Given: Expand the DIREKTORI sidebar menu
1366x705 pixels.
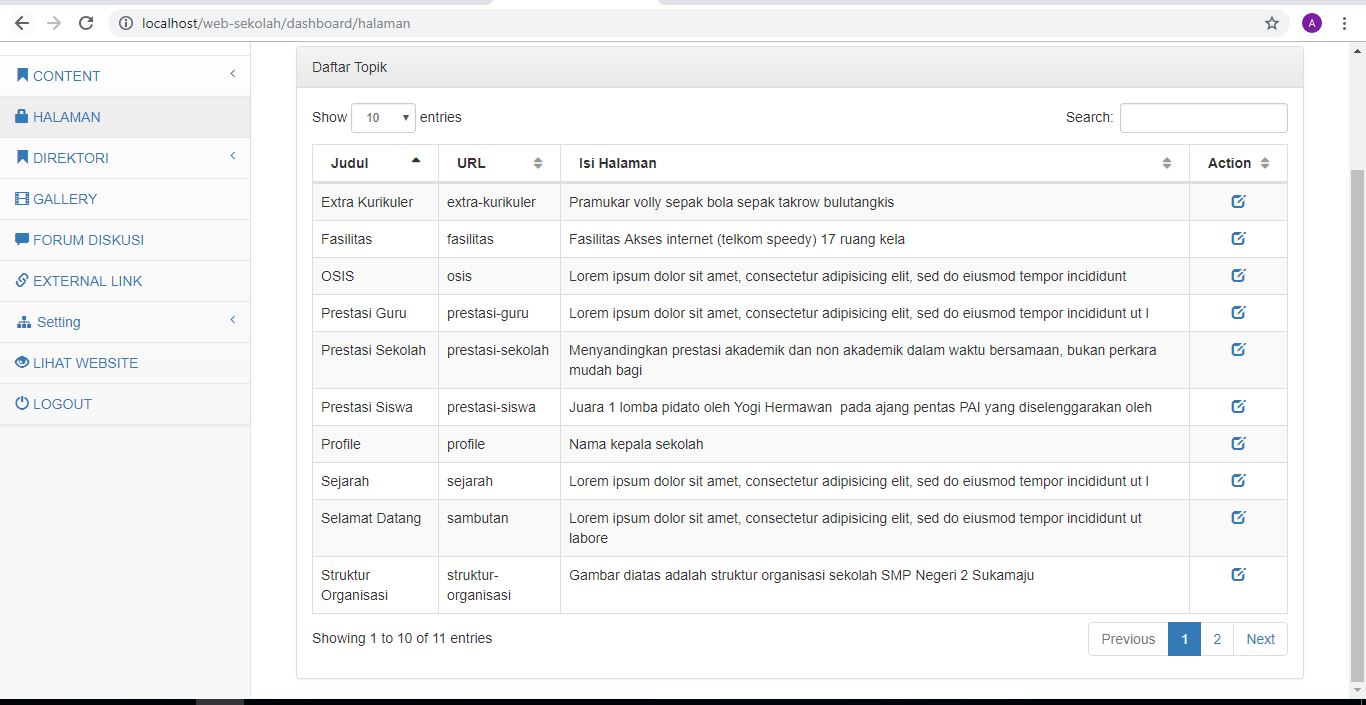Looking at the screenshot, I should pos(71,158).
